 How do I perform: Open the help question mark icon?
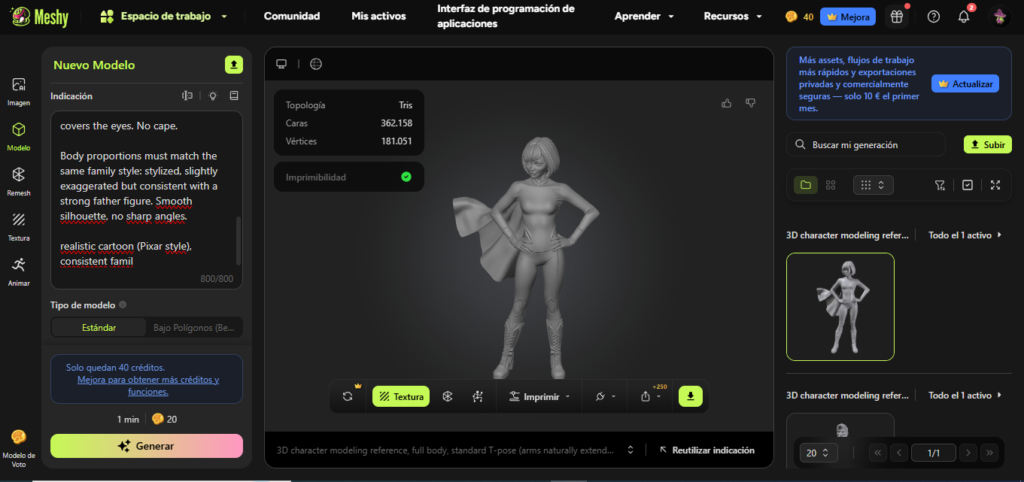pos(933,17)
